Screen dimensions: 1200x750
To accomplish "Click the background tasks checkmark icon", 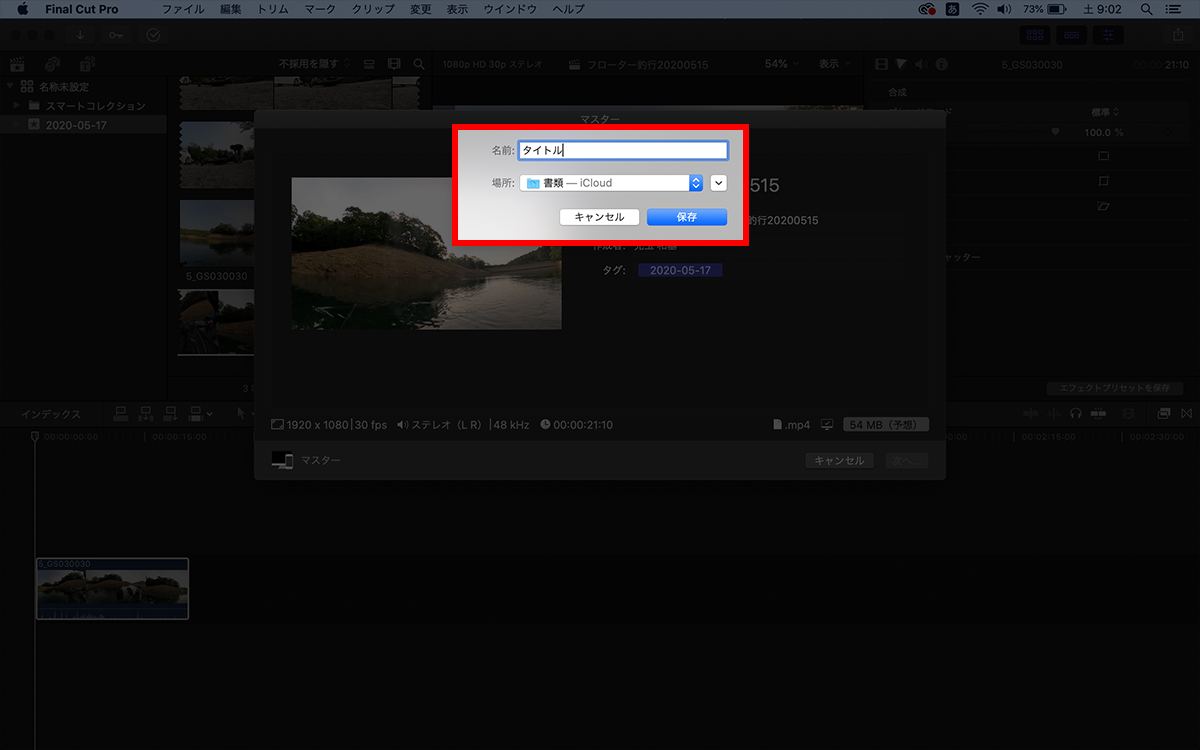I will 153,35.
